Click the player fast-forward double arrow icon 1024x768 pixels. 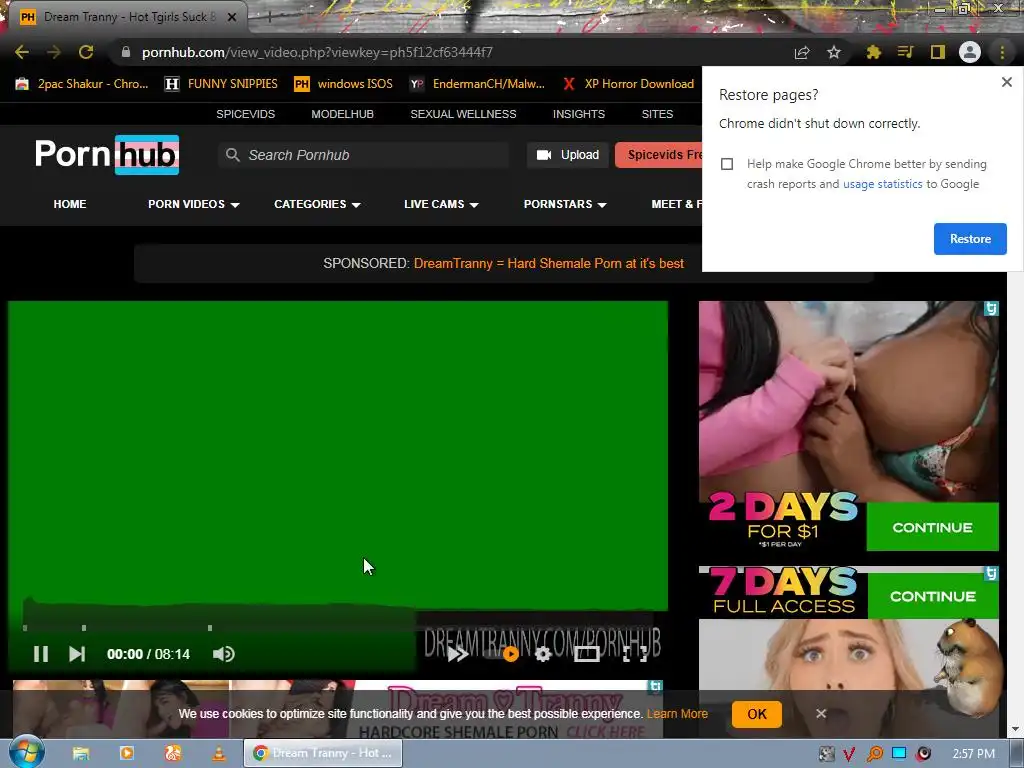click(458, 654)
